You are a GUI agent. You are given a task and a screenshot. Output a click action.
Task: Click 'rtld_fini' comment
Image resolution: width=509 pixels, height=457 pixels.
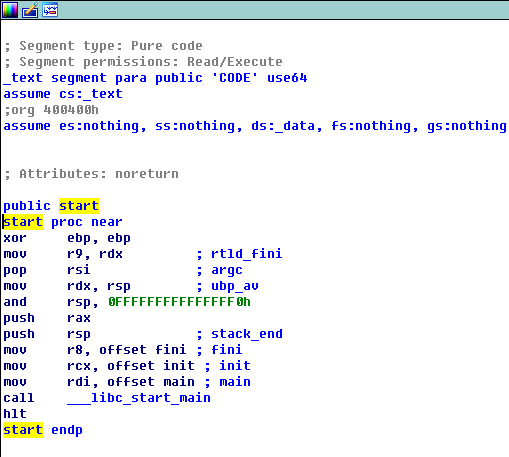[247, 254]
